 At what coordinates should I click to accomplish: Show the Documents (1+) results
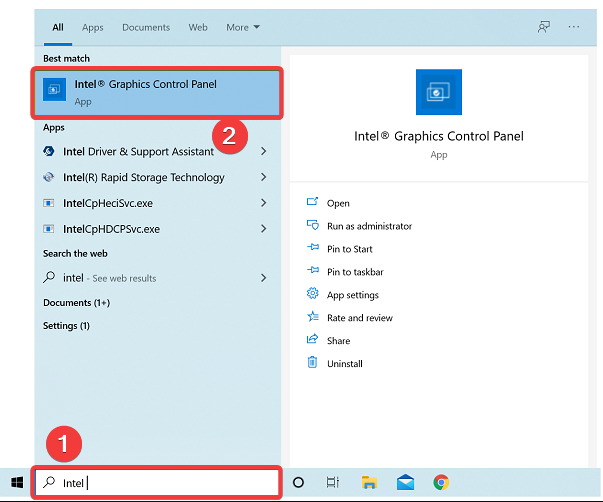click(77, 303)
